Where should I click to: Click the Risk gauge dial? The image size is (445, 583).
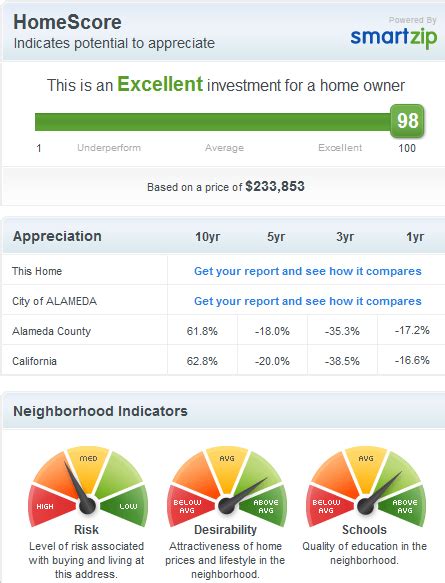(88, 487)
